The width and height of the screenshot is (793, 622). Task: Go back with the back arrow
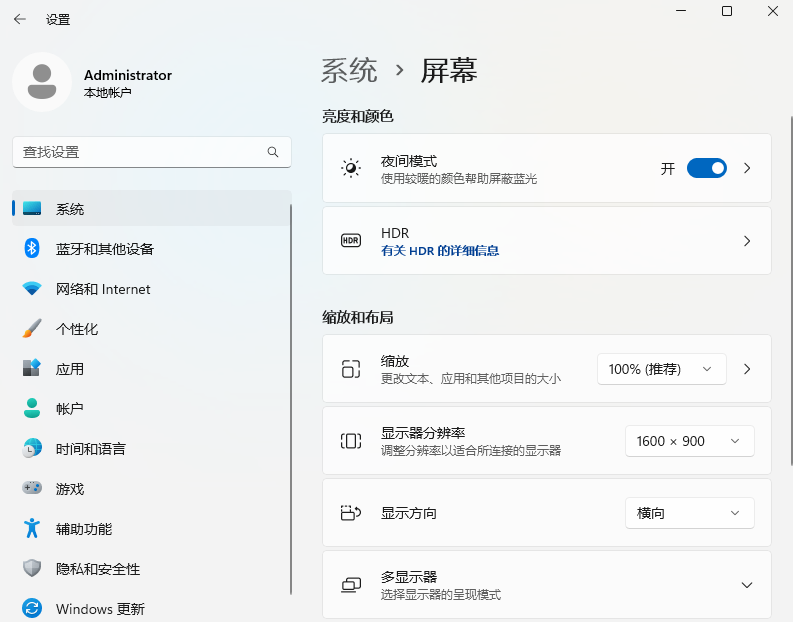pos(20,19)
